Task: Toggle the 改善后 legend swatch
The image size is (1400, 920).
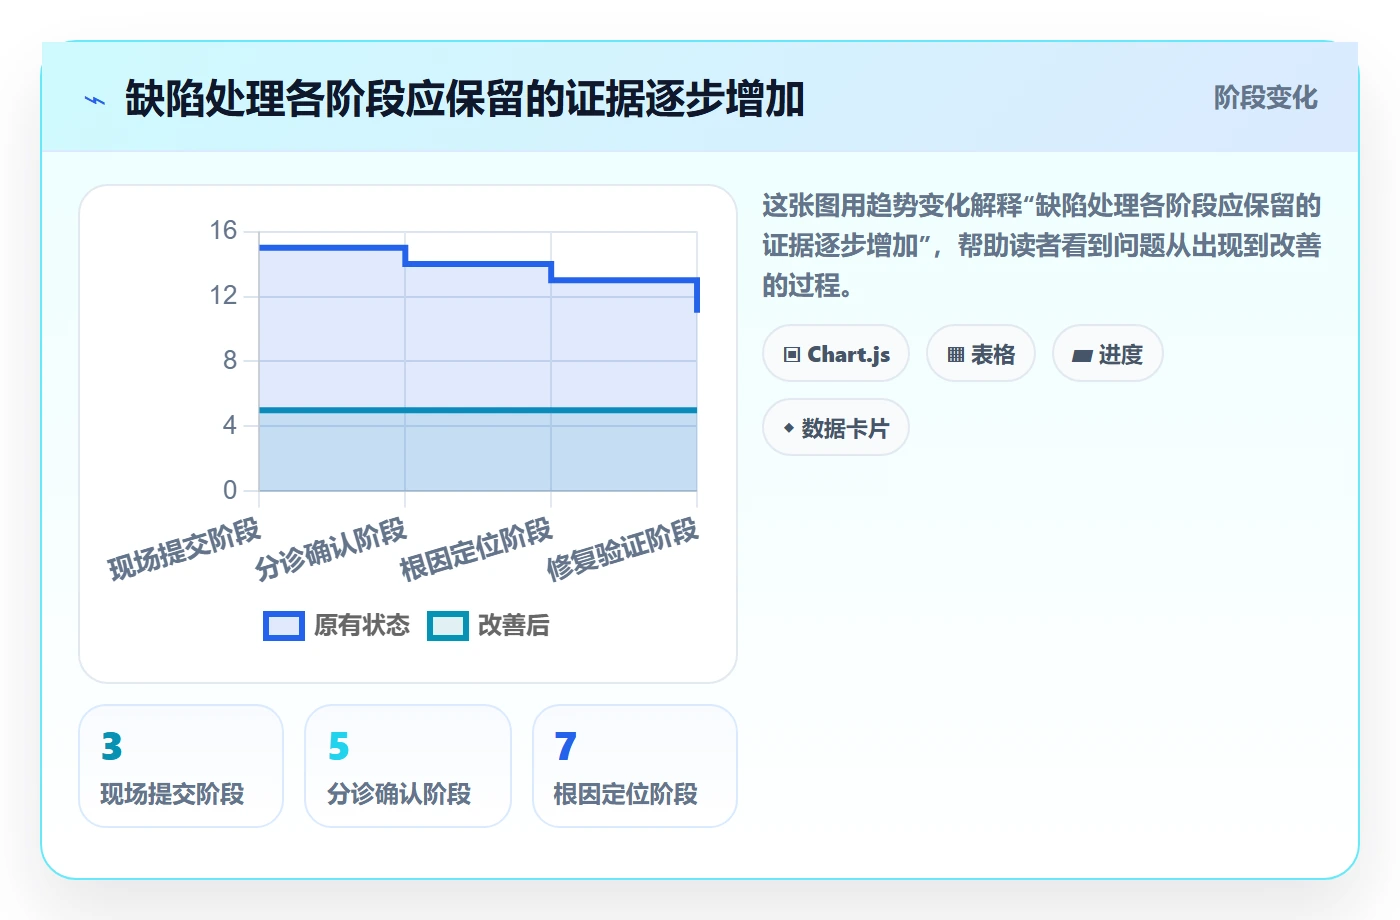Action: pyautogui.click(x=448, y=626)
